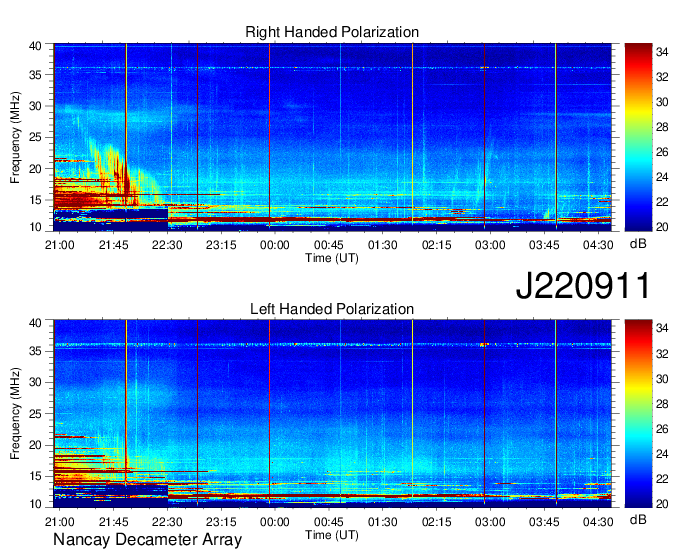Screen dimensions: 680x552
Task: Click the 22:30 time tick of the Right Handed plot
Action: 167,245
